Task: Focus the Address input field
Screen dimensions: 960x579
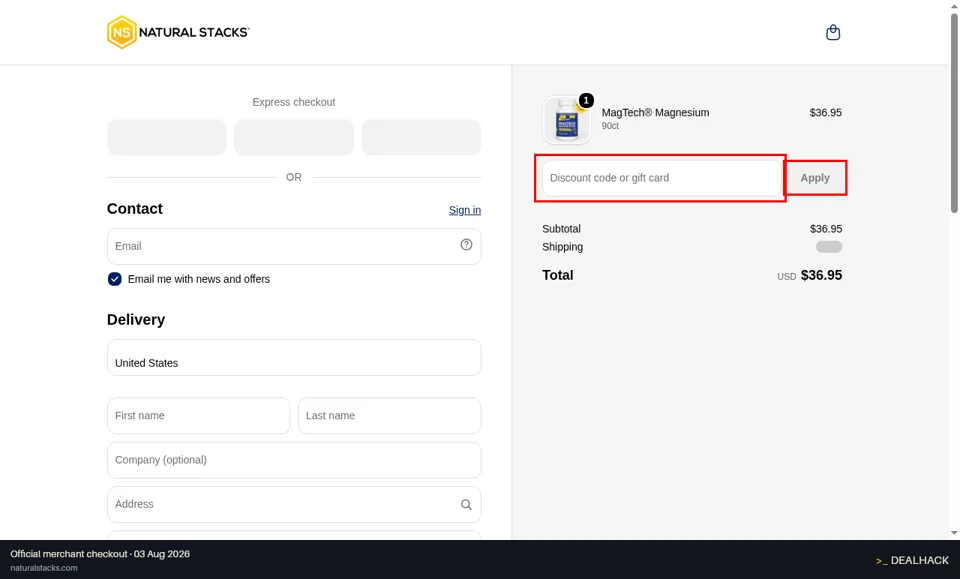Action: 294,504
